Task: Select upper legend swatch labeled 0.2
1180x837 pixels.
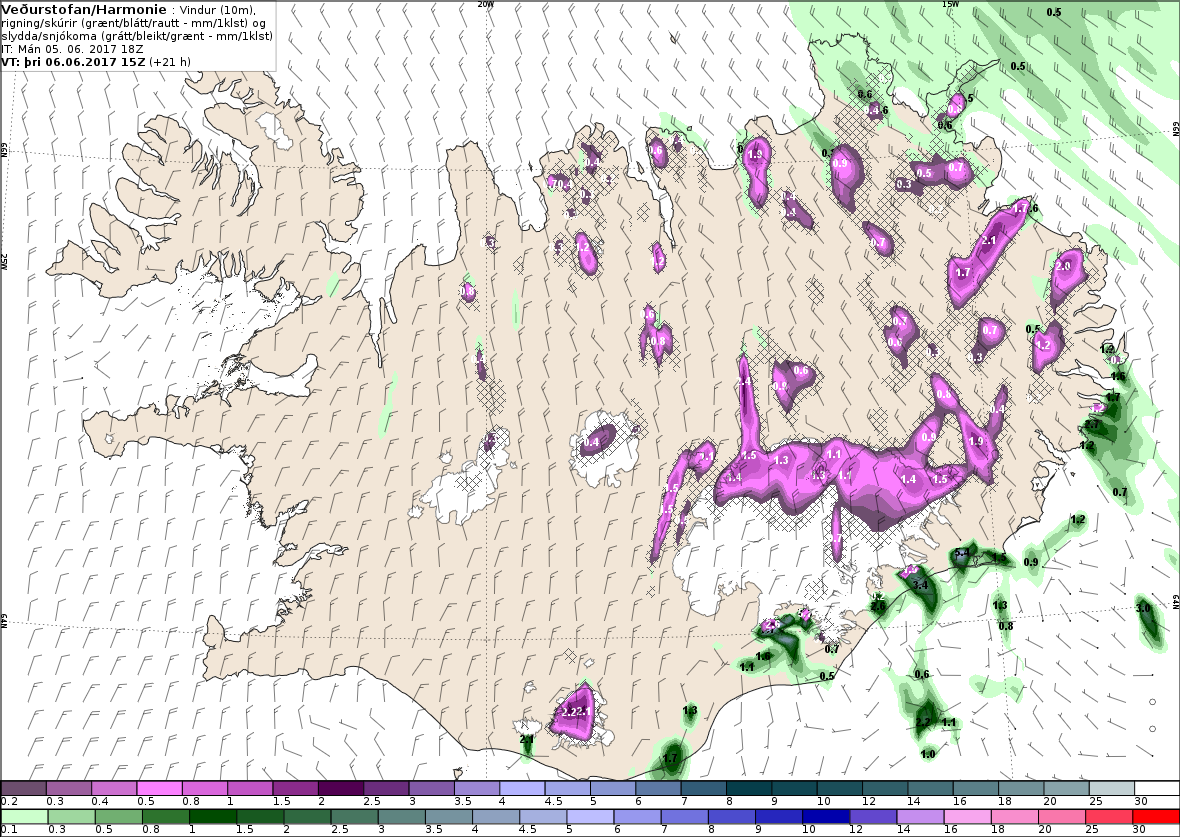Action: [23, 788]
